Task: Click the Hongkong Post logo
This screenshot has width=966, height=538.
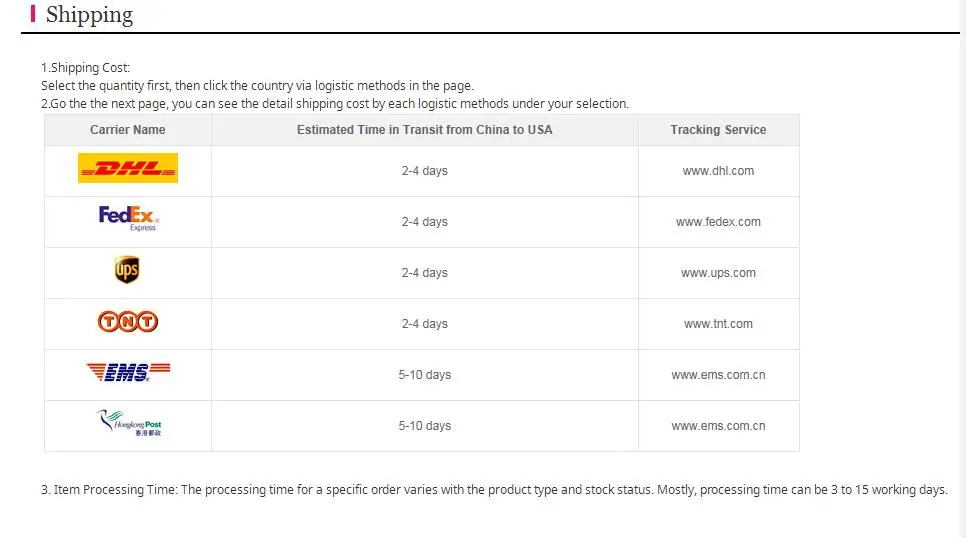Action: (129, 423)
